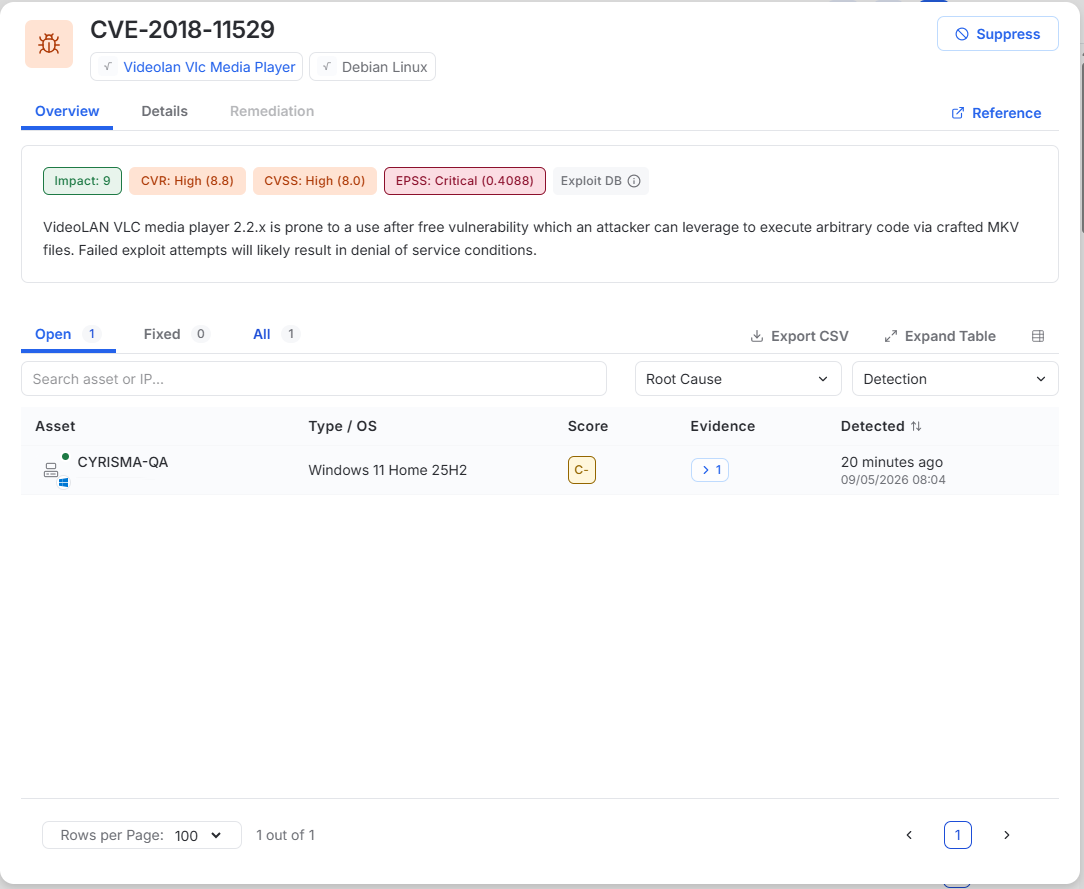The height and width of the screenshot is (889, 1084).
Task: Focus the Search asset or IP field
Action: click(314, 379)
